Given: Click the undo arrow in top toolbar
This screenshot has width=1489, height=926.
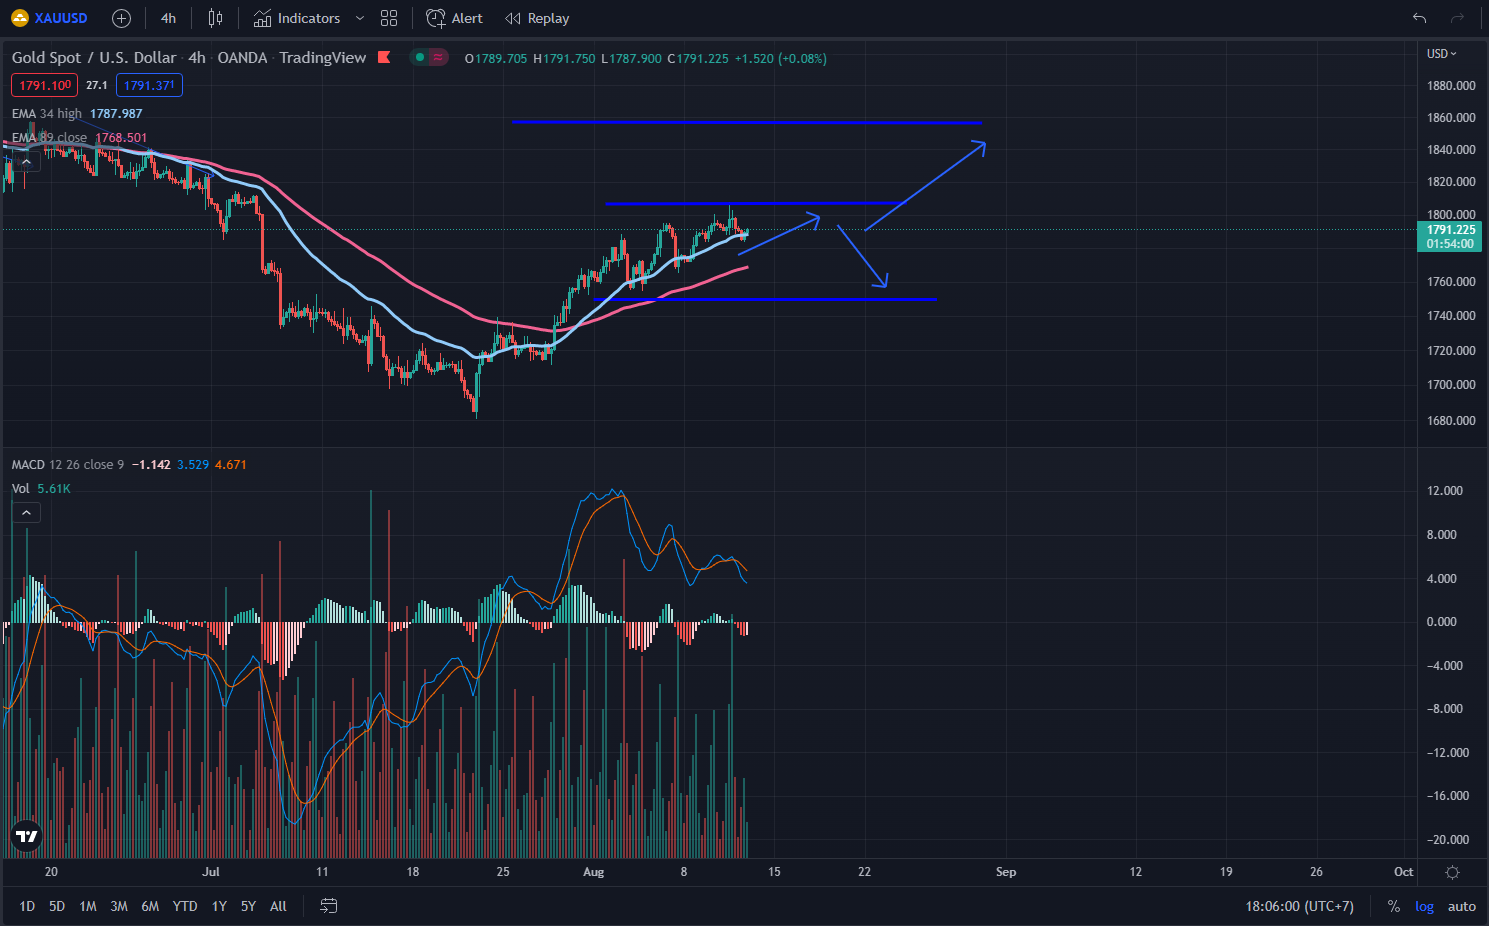Looking at the screenshot, I should tap(1419, 18).
